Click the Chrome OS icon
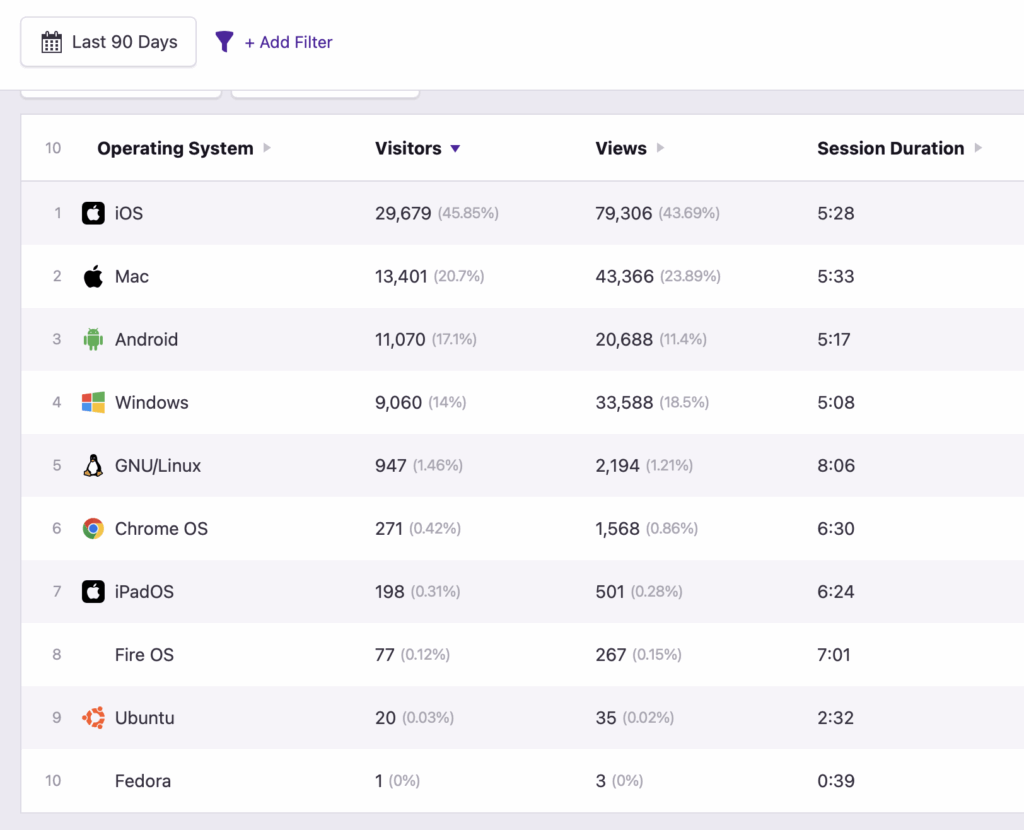This screenshot has width=1024, height=830. pyautogui.click(x=93, y=528)
